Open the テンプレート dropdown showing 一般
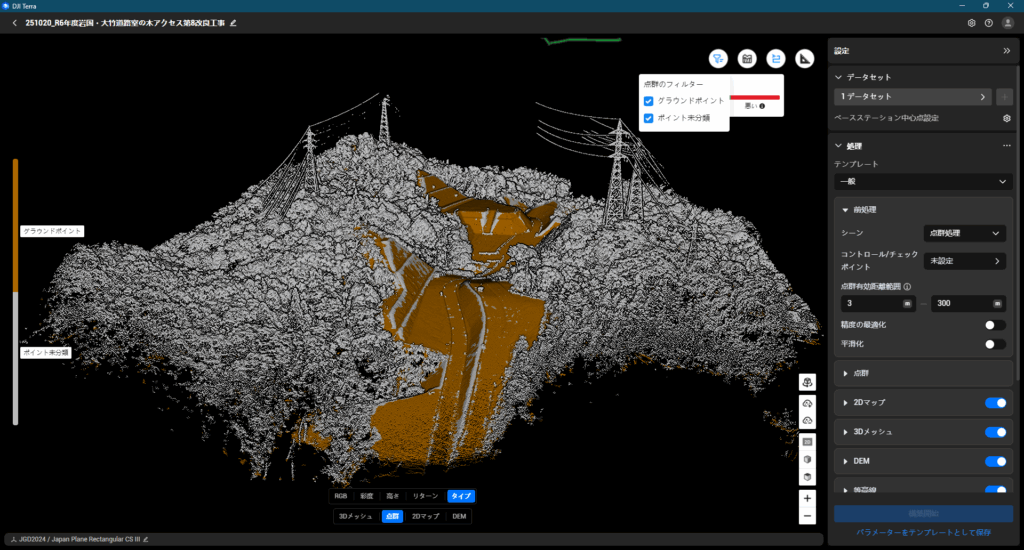 click(921, 182)
